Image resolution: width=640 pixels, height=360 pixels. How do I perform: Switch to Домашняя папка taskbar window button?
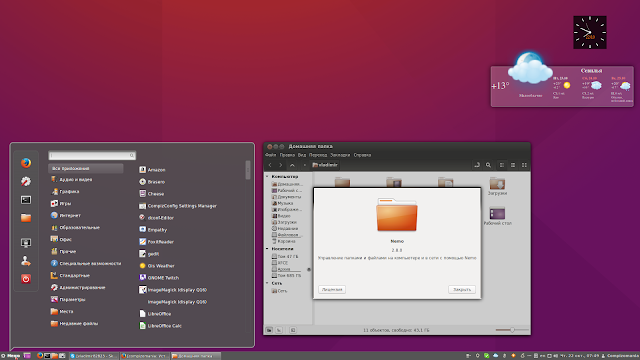click(196, 356)
